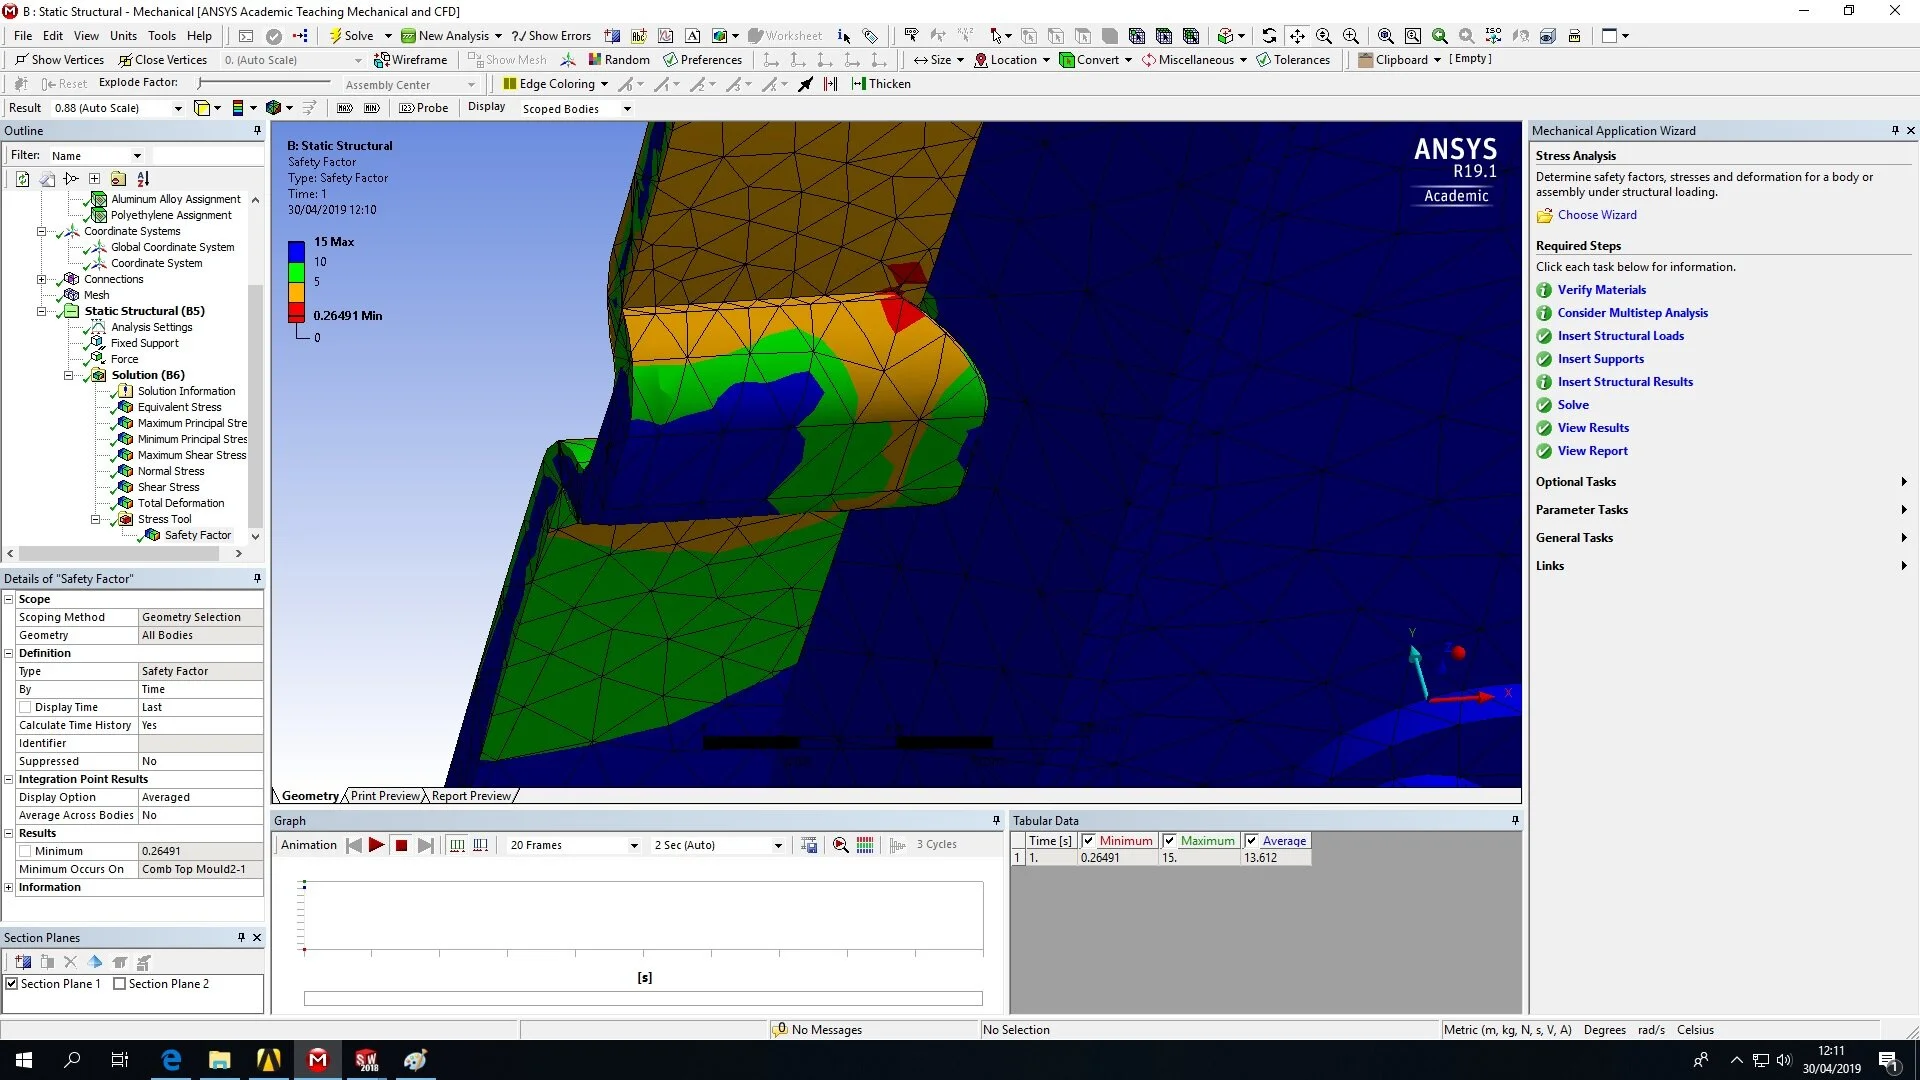Play the result animation

[376, 845]
